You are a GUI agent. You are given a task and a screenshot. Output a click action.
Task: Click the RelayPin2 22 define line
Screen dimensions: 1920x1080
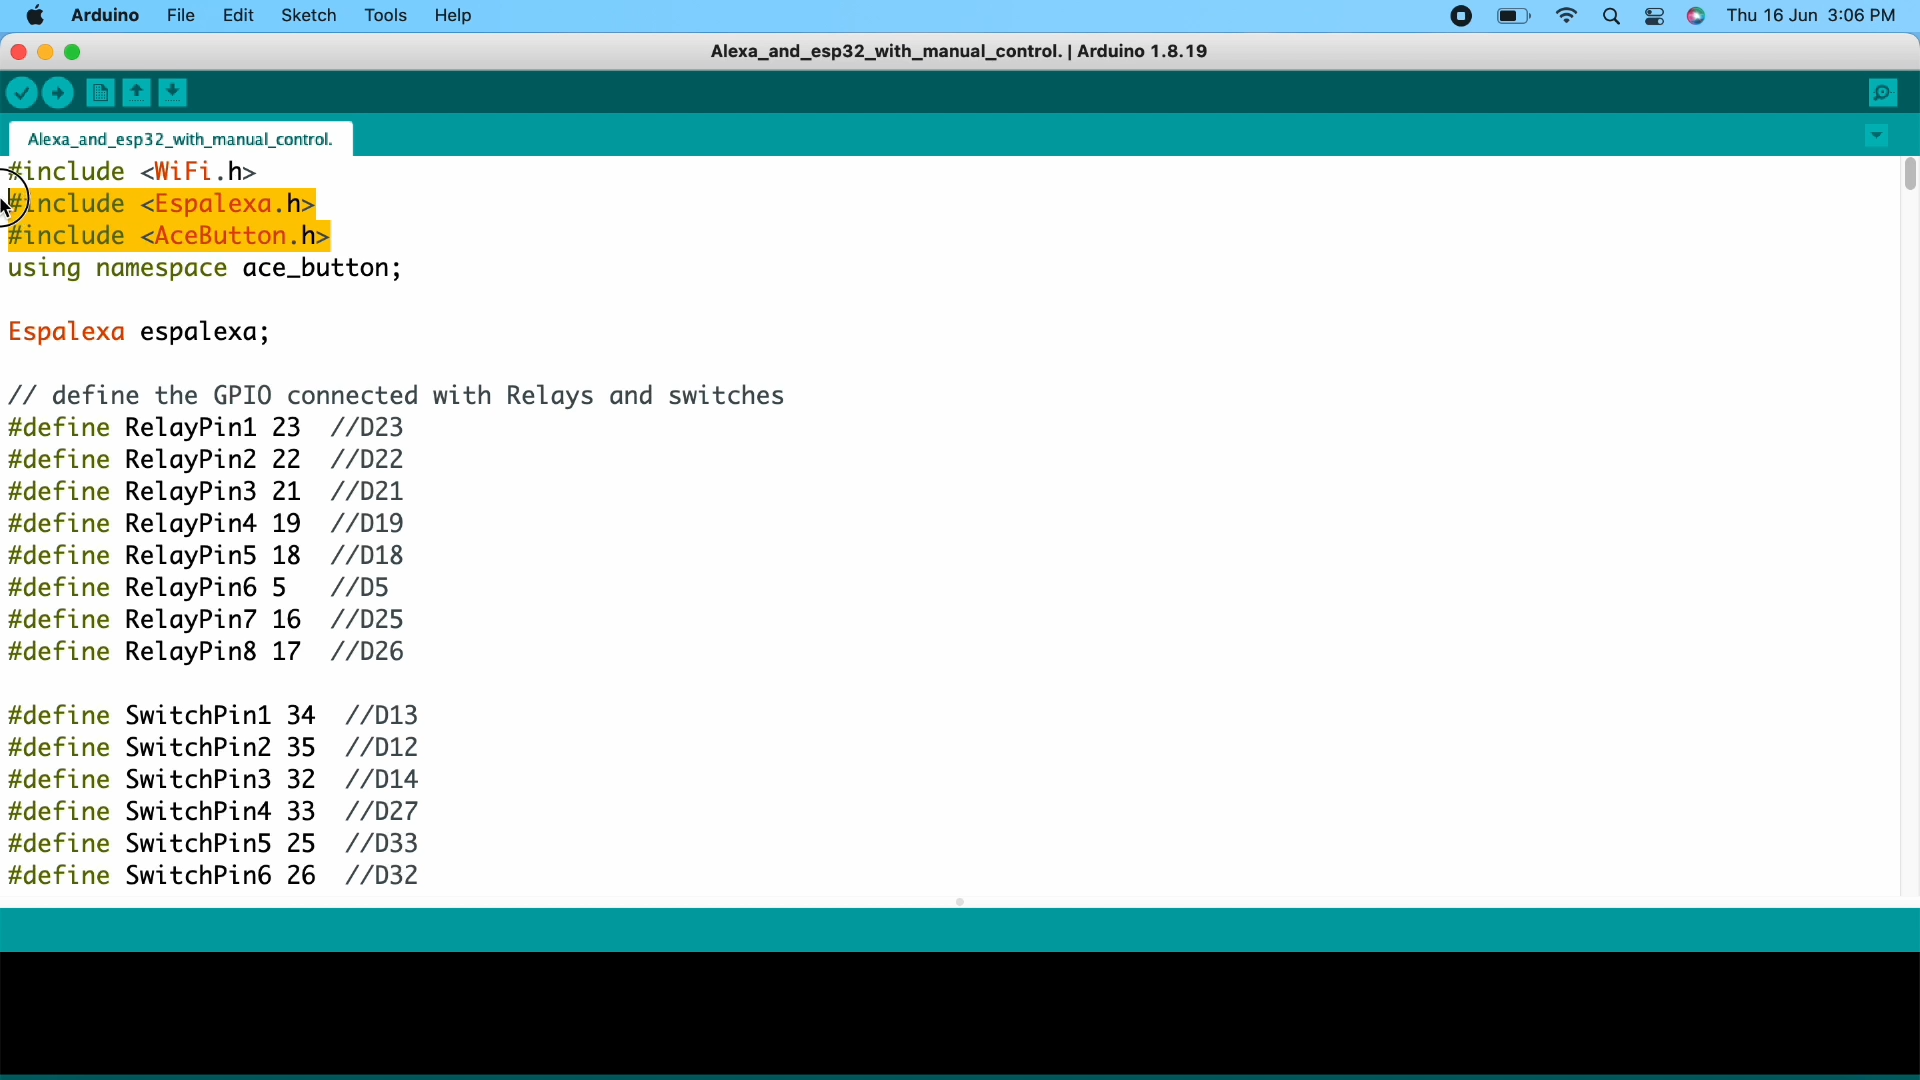(x=206, y=461)
